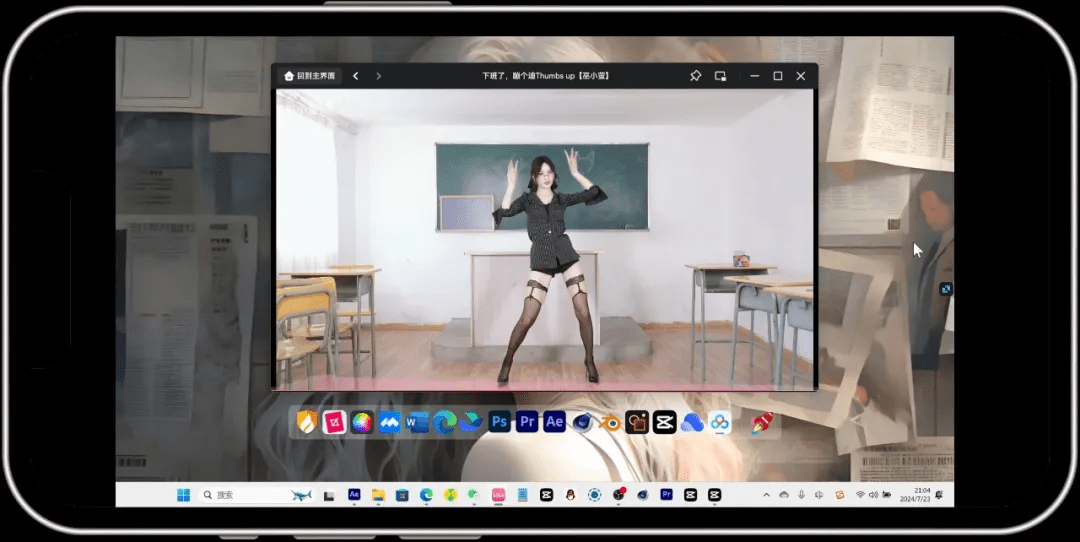Click the video to pause playback
This screenshot has height=542, width=1080.
pyautogui.click(x=546, y=240)
